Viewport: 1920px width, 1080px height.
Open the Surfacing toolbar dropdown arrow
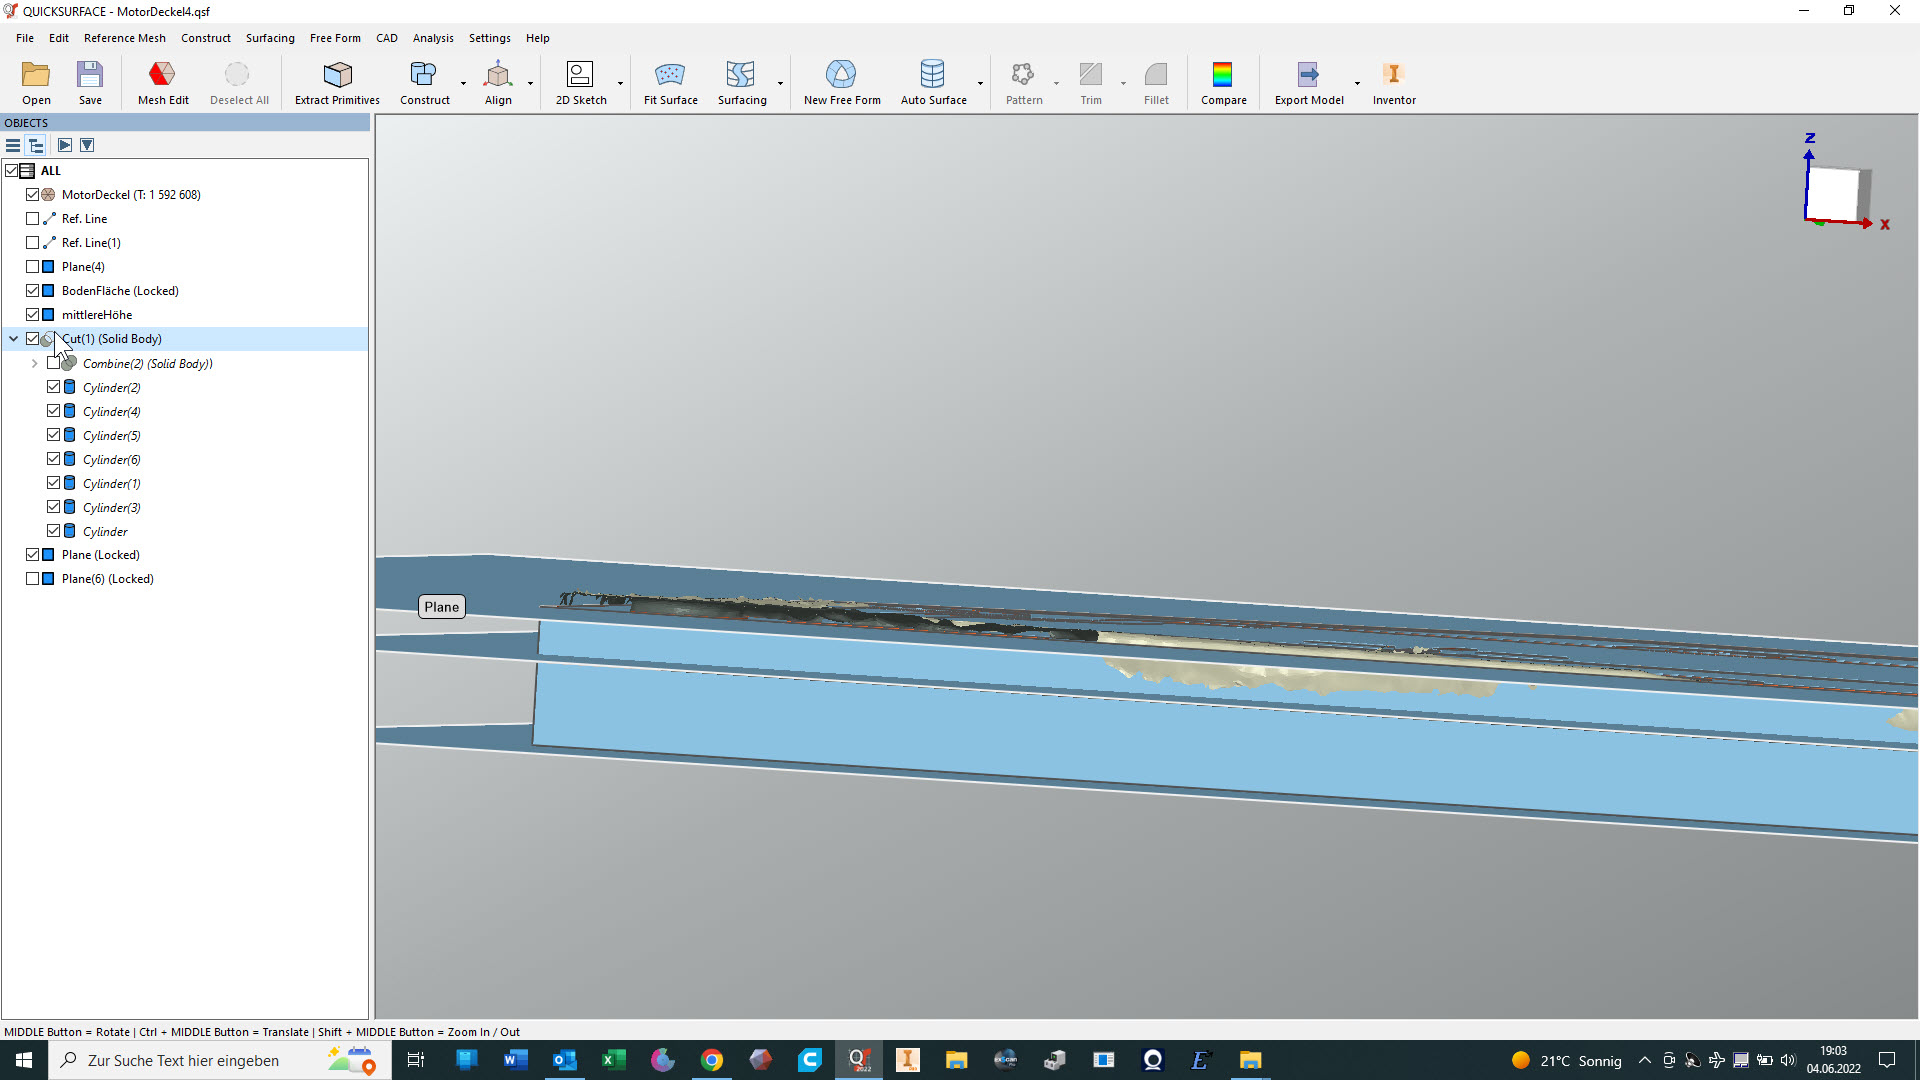780,84
